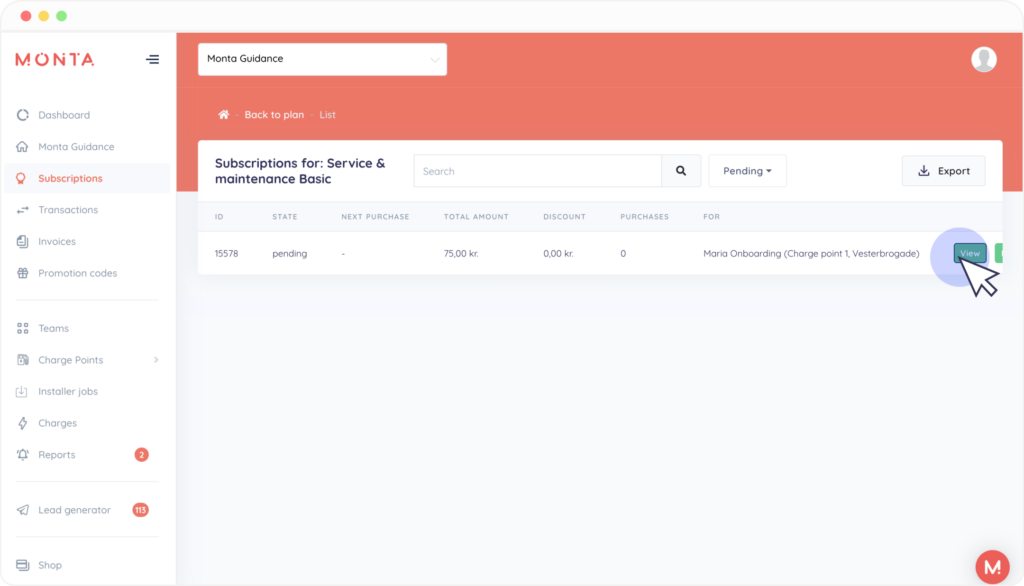Open Reports menu item
Screen dimensions: 1024x586
tap(57, 455)
